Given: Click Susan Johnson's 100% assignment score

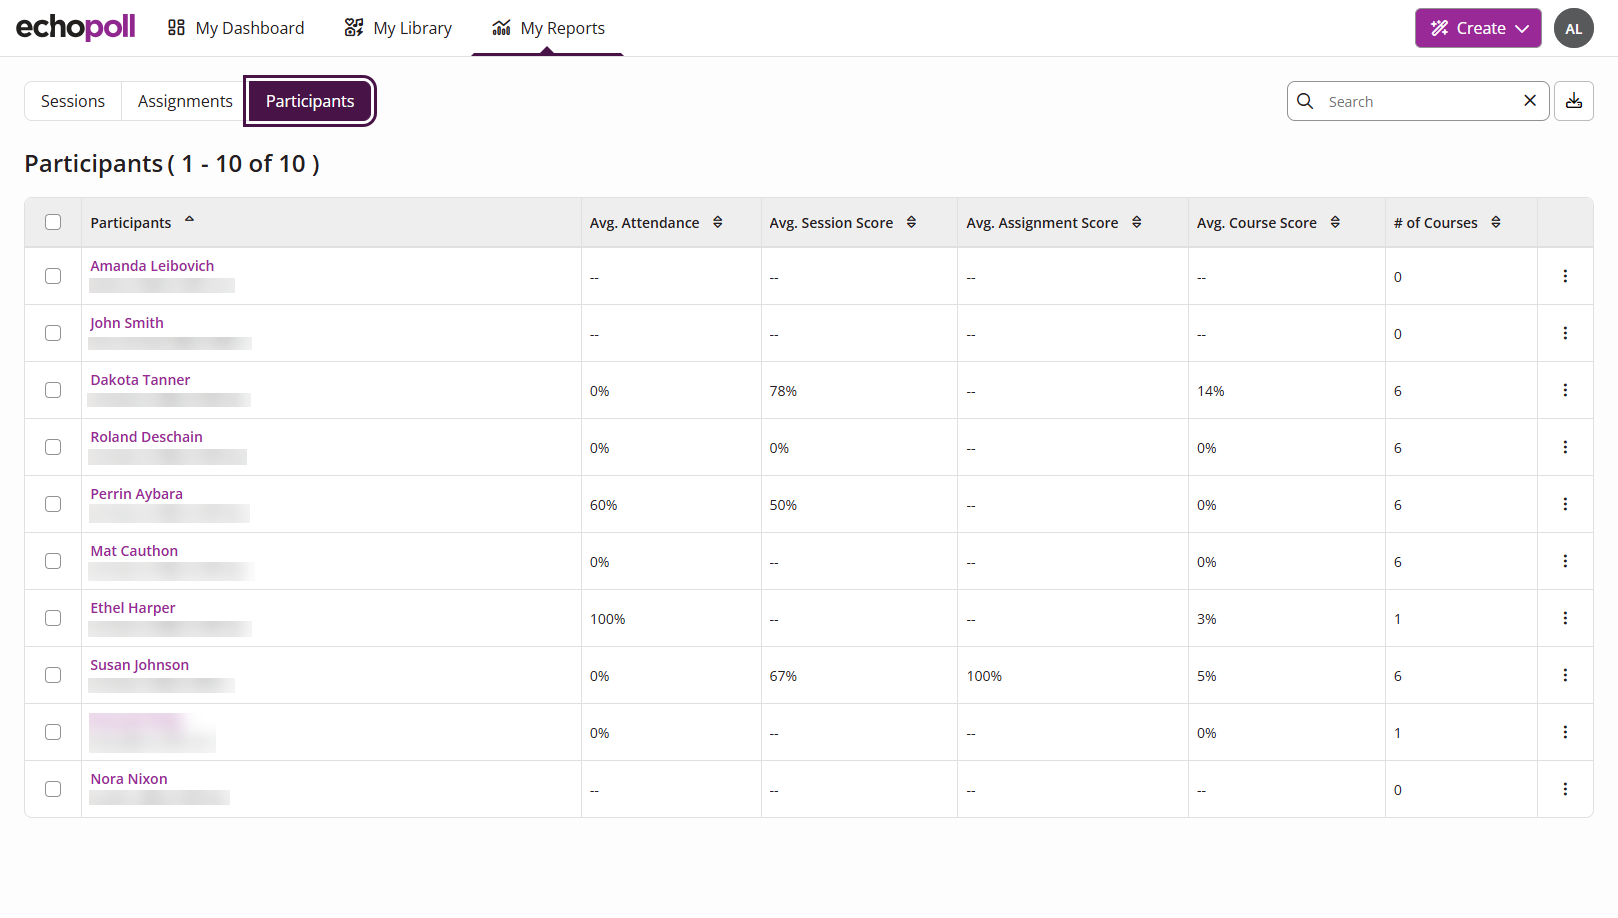Looking at the screenshot, I should tap(984, 676).
